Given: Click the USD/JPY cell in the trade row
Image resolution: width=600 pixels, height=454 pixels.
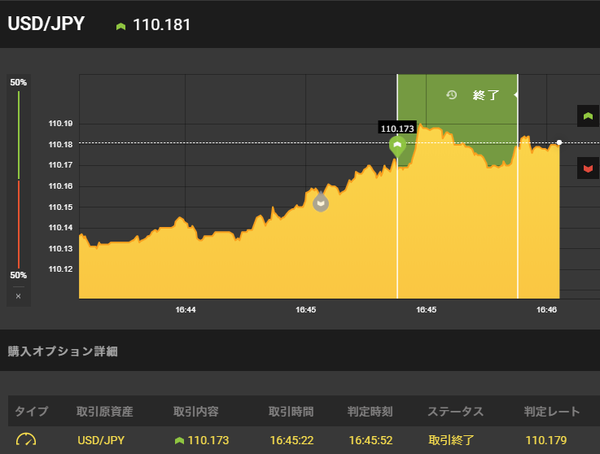Looking at the screenshot, I should click(x=101, y=440).
